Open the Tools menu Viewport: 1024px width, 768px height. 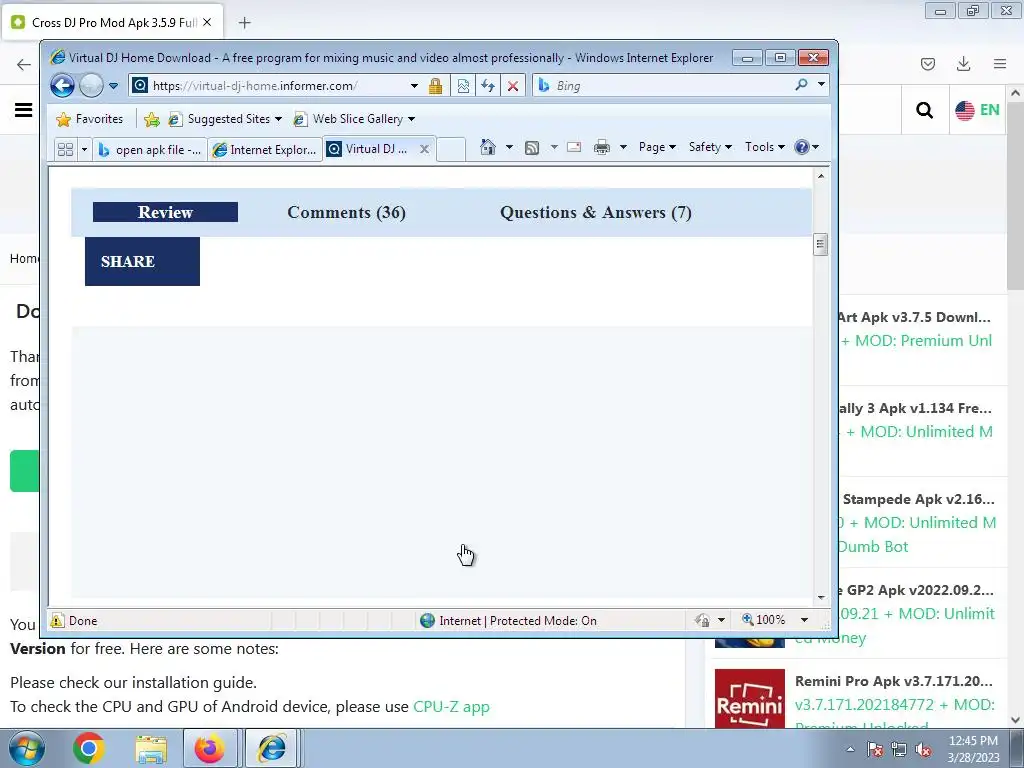[x=765, y=147]
